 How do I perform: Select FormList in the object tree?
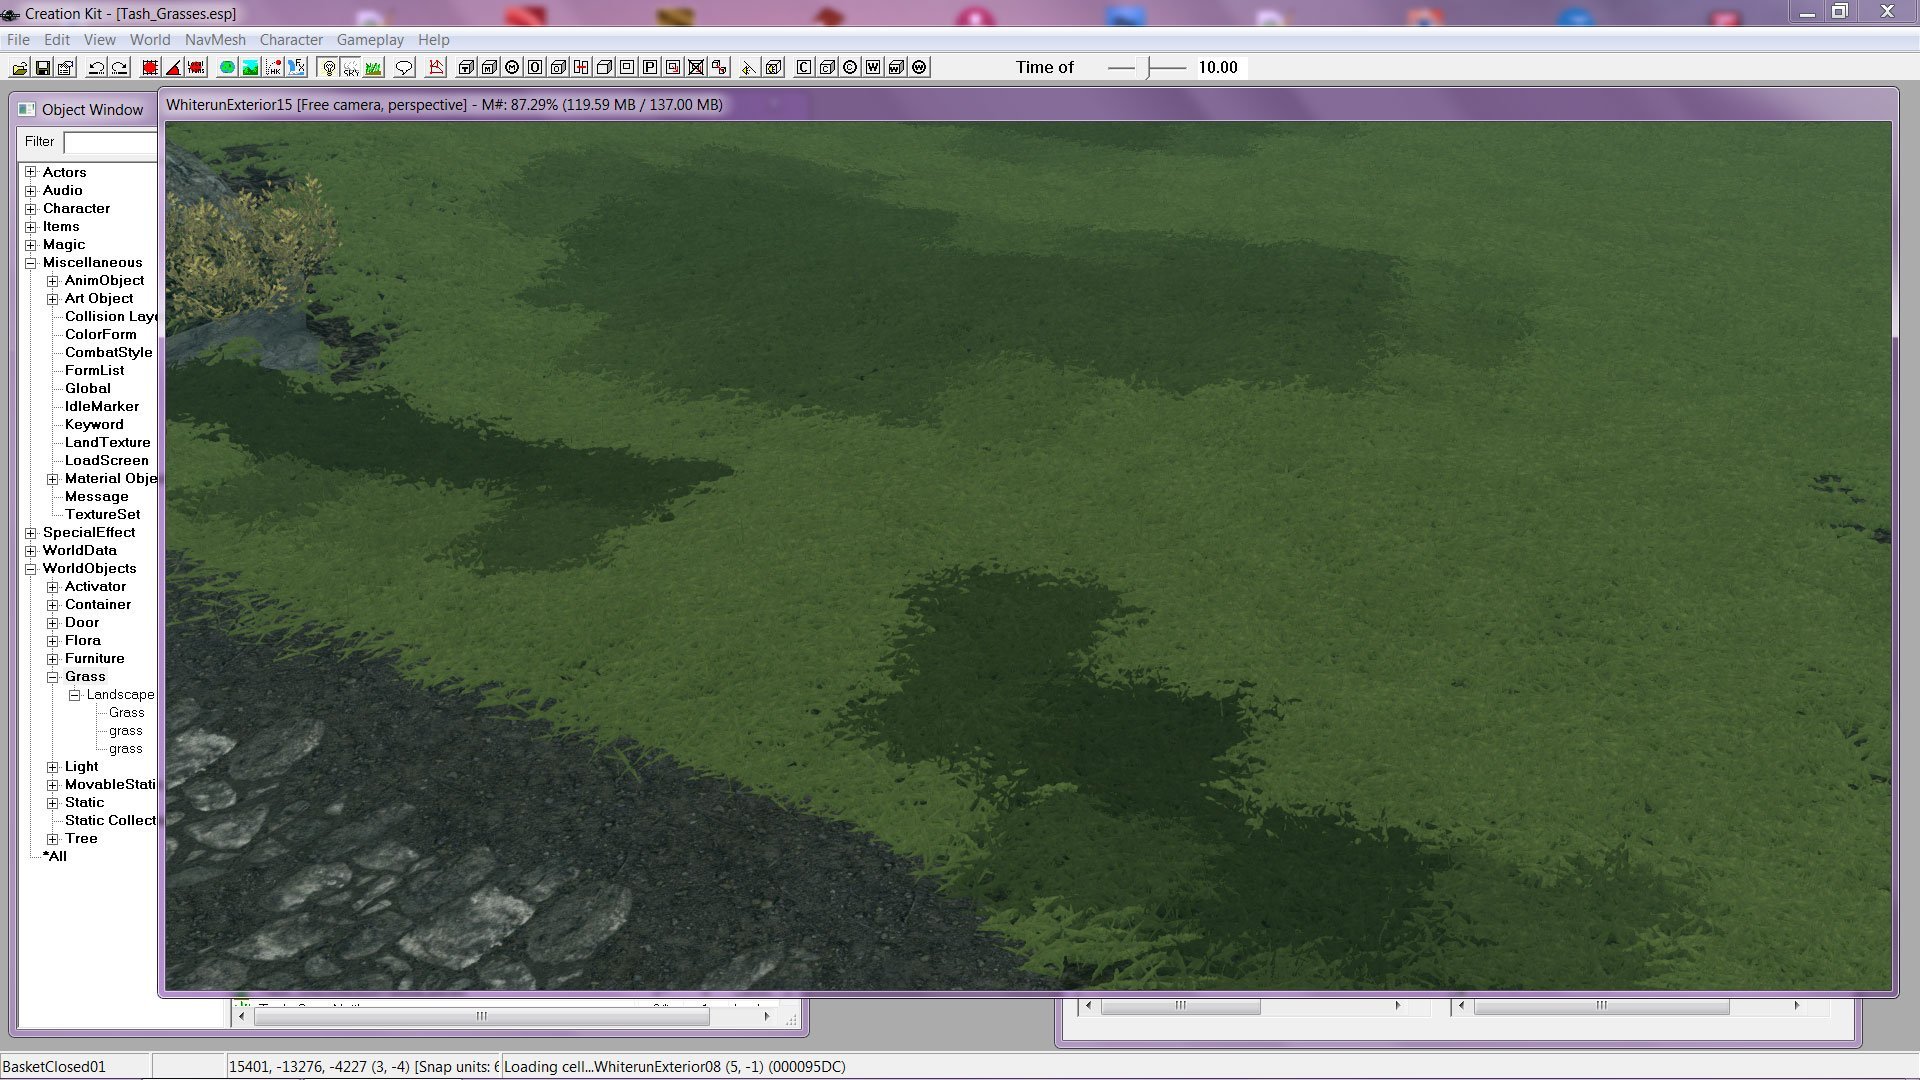click(94, 370)
